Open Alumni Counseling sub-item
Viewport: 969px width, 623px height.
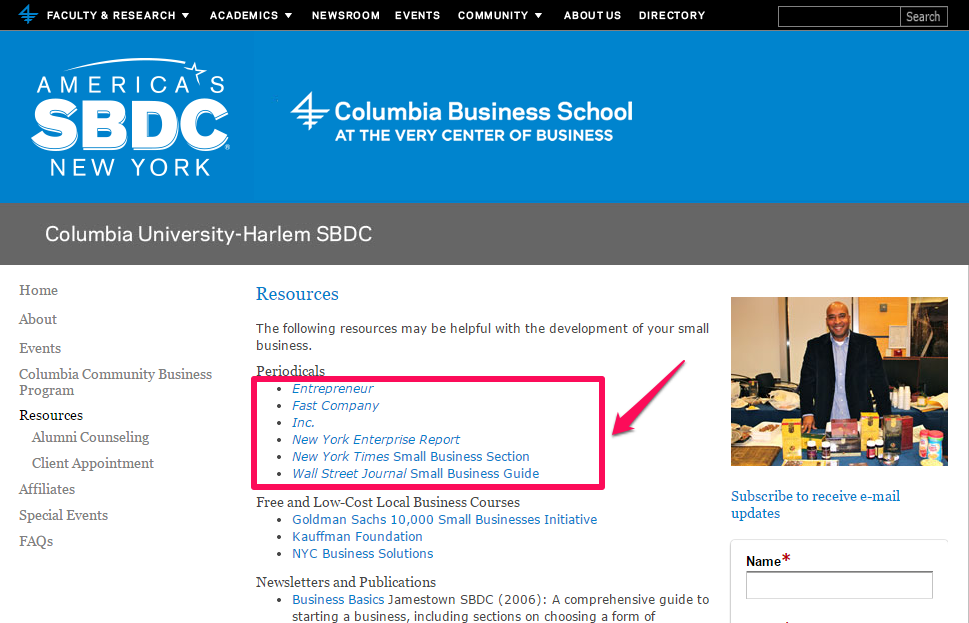(90, 438)
